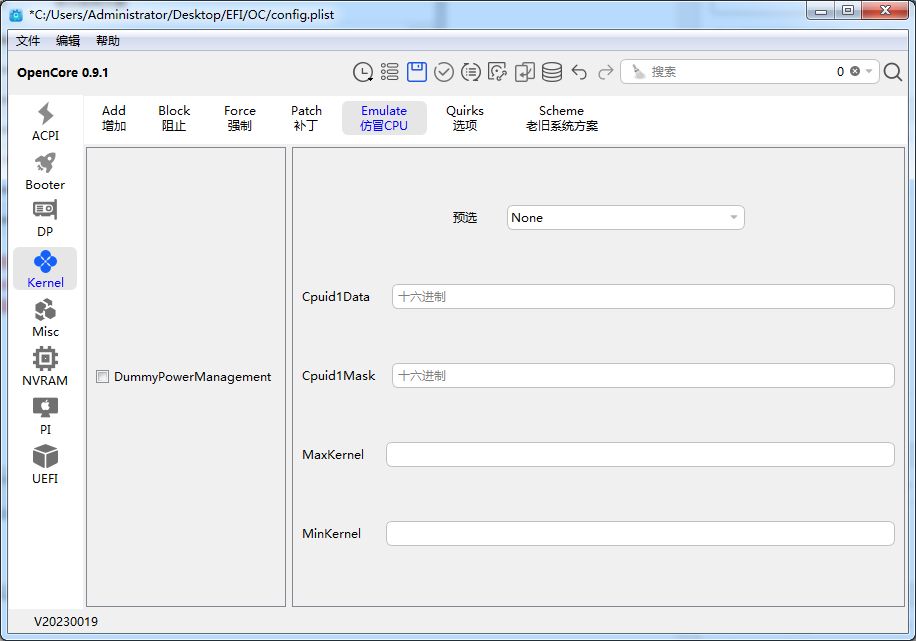
Task: Open the recent files clock icon
Action: pyautogui.click(x=363, y=72)
